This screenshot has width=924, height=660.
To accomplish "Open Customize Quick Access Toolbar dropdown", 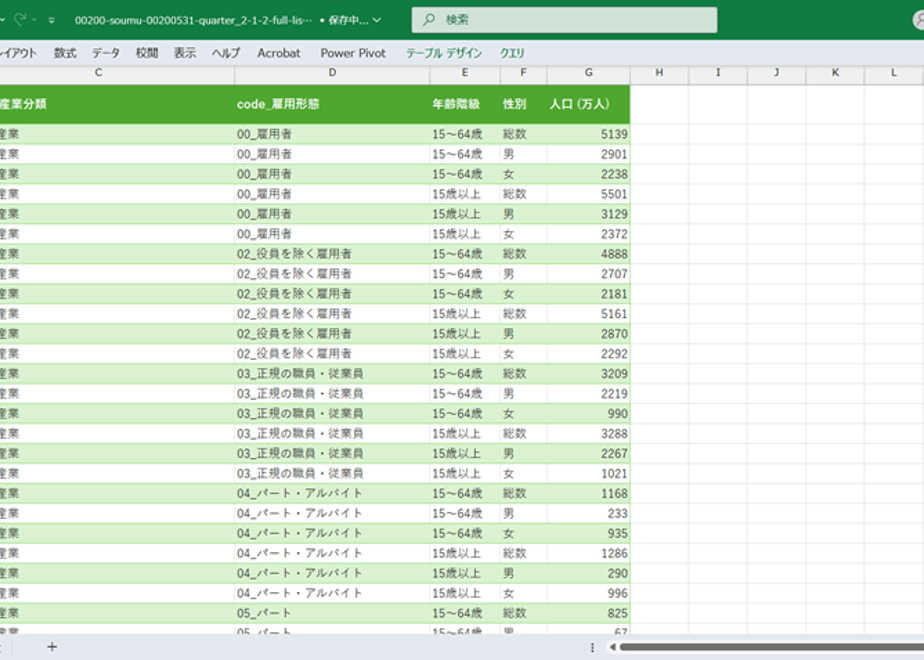I will (52, 20).
